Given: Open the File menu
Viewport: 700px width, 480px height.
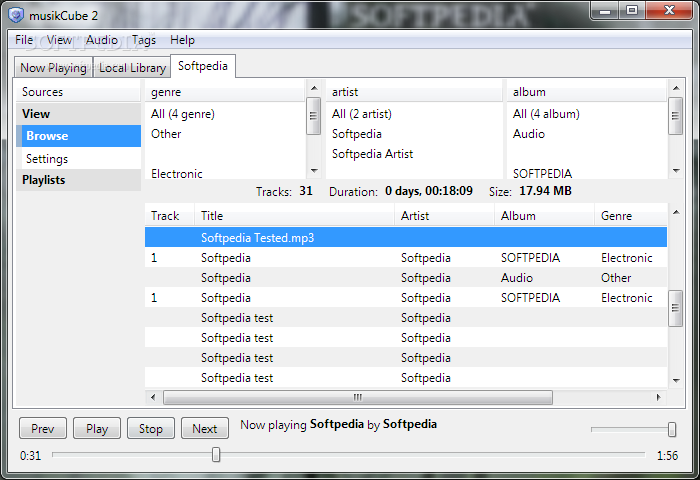Looking at the screenshot, I should (24, 40).
